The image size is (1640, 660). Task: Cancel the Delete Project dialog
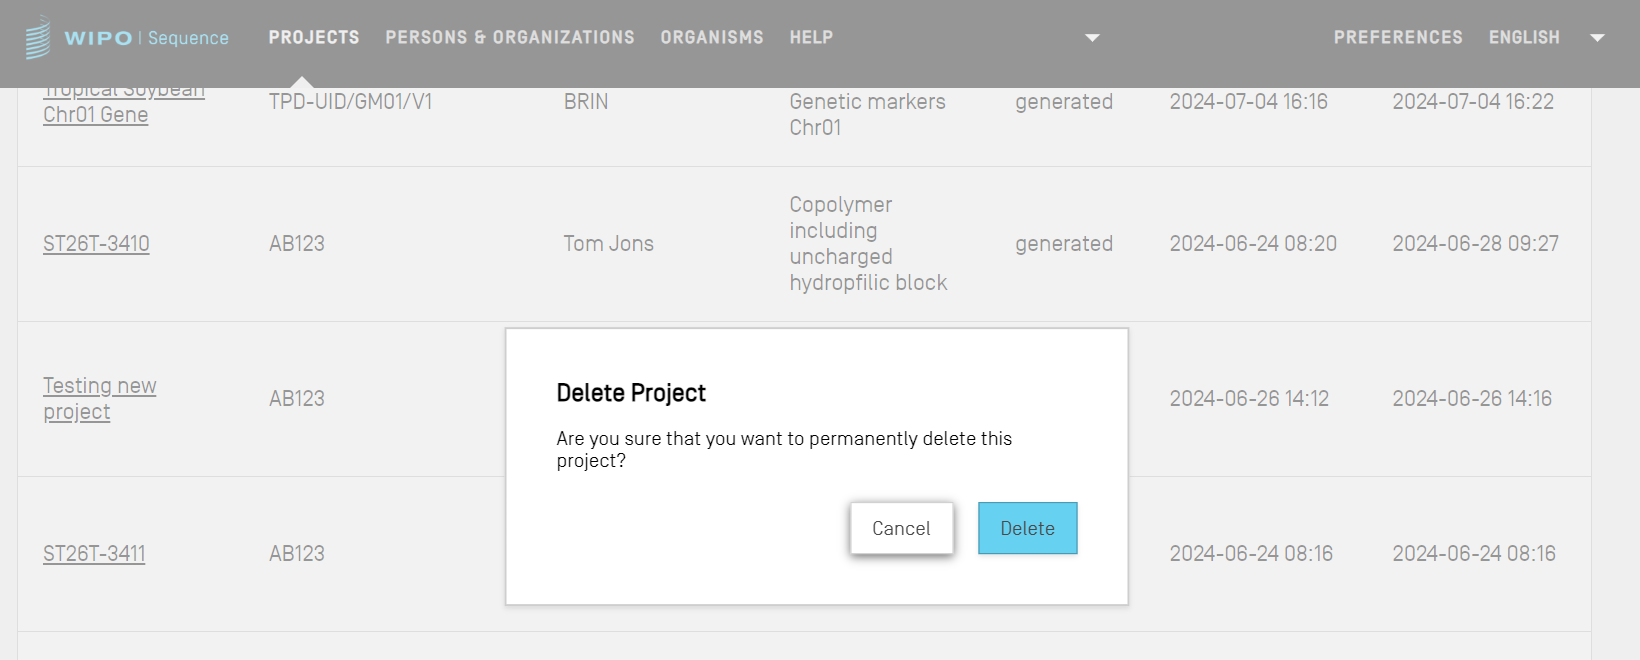901,528
